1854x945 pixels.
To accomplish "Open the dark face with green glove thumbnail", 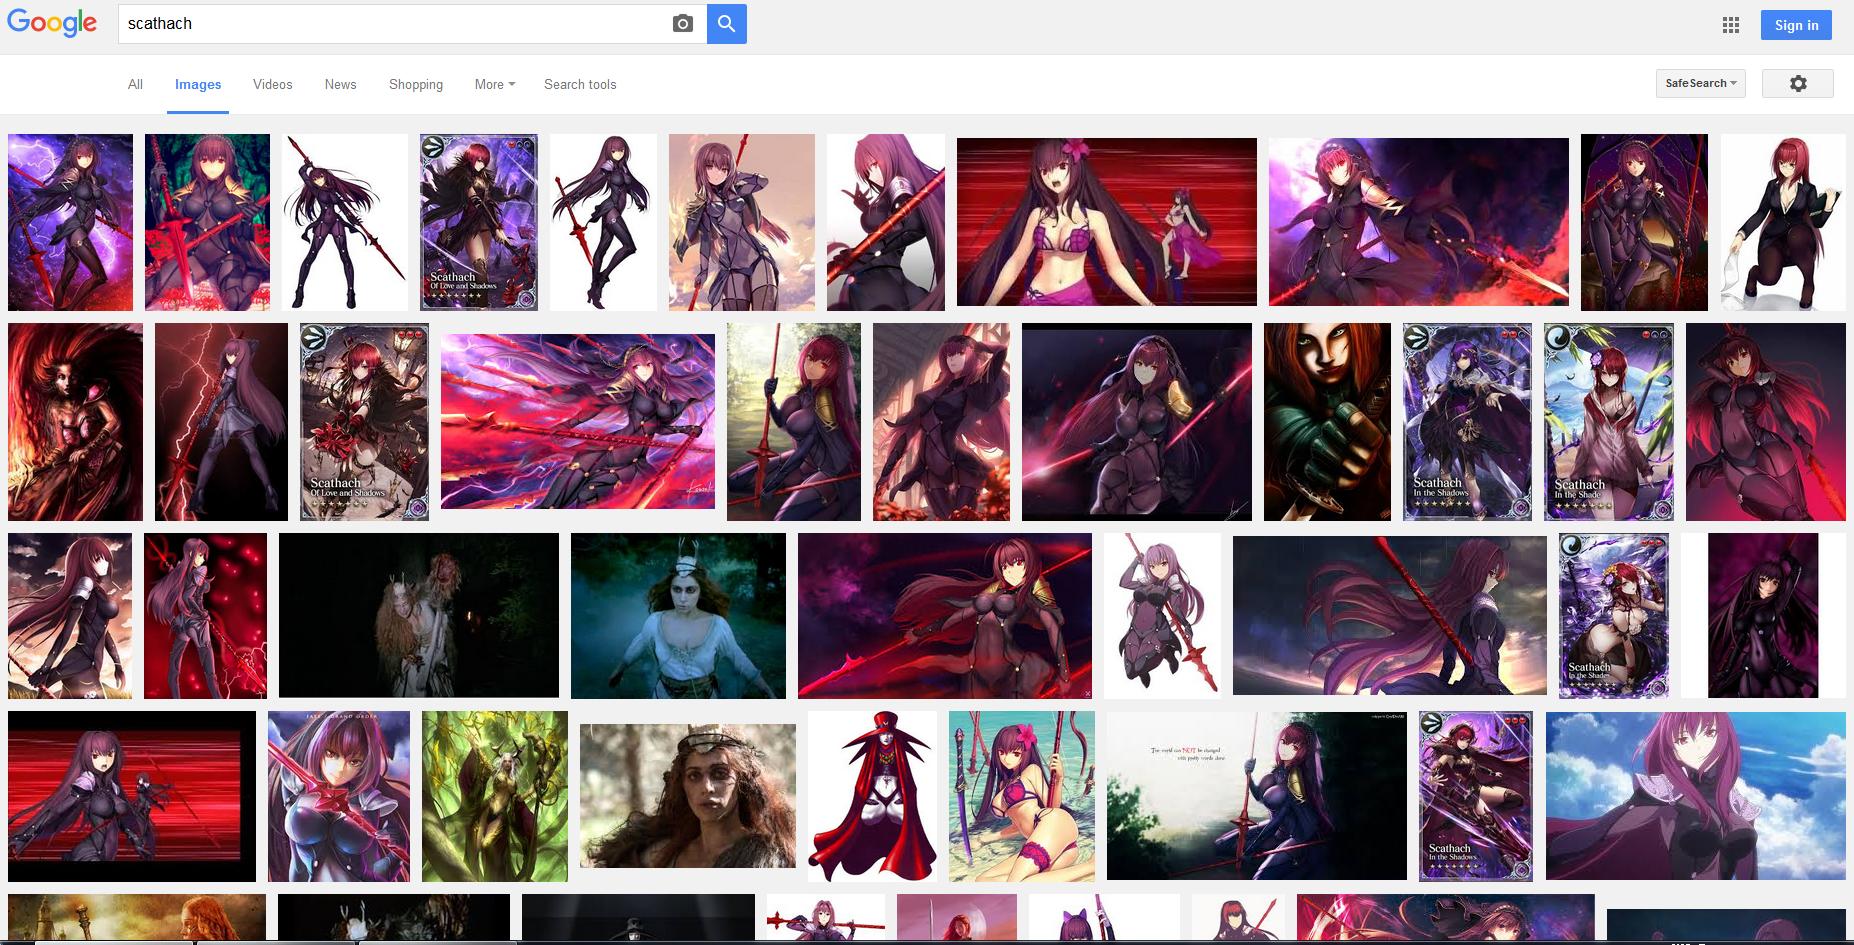I will (1327, 422).
